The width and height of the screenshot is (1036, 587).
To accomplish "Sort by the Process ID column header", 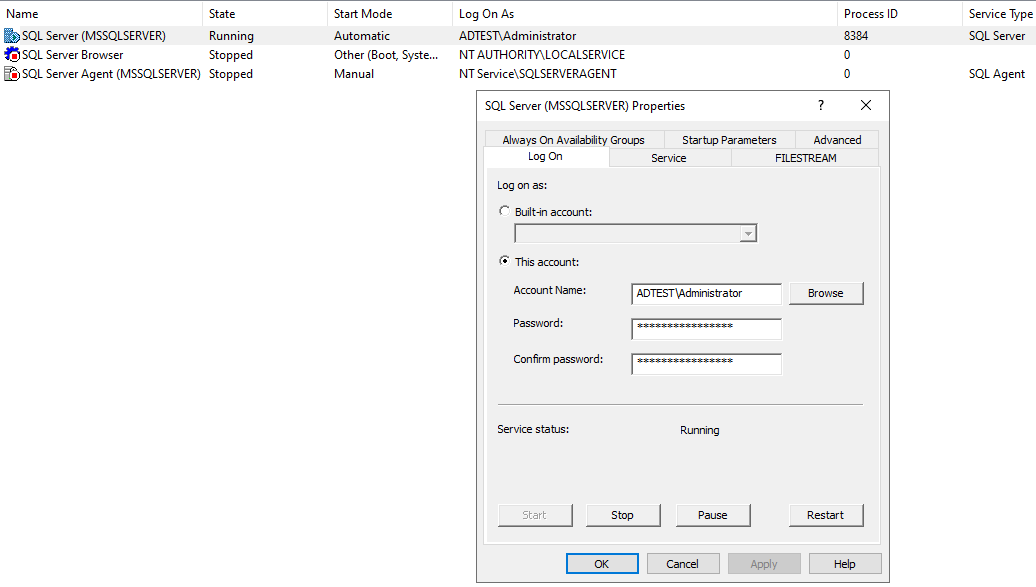I will [899, 13].
